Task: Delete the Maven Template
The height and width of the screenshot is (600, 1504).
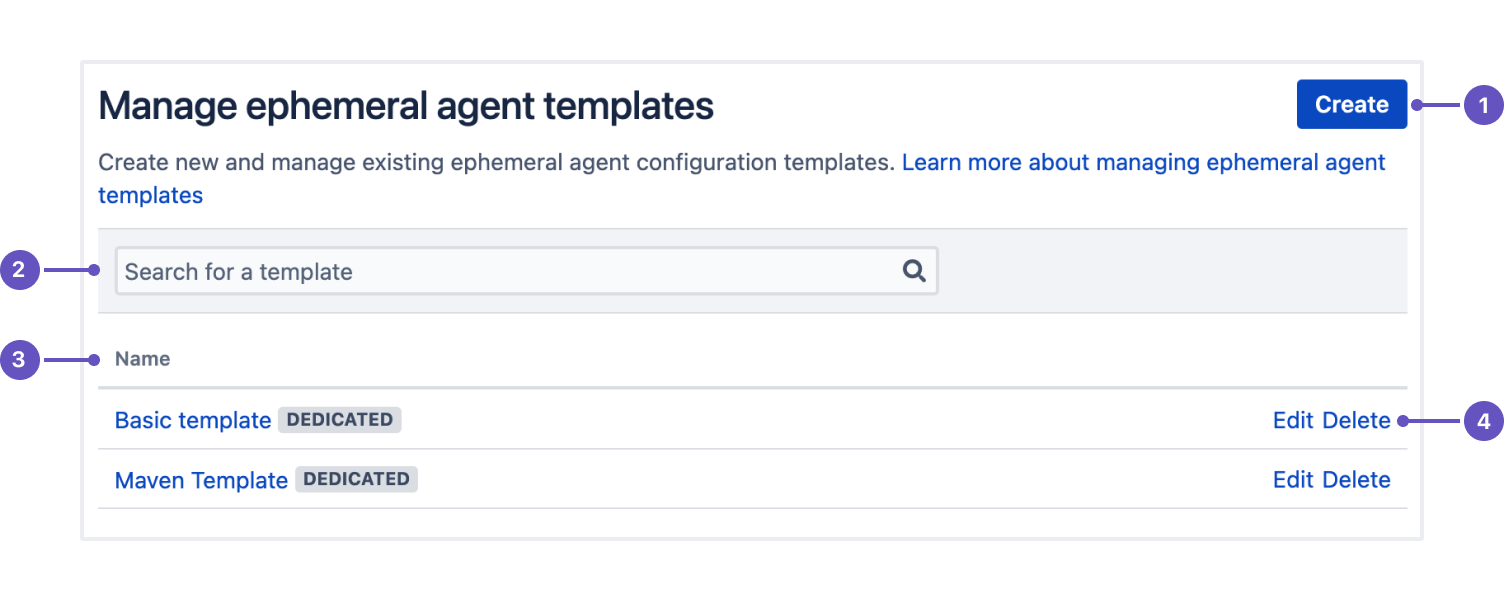Action: tap(1356, 480)
